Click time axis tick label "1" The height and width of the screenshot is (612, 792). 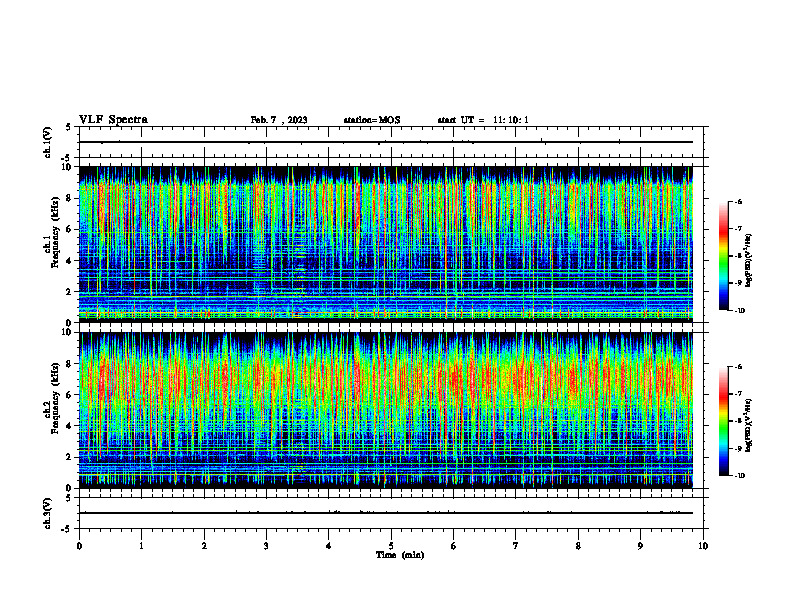pyautogui.click(x=141, y=546)
